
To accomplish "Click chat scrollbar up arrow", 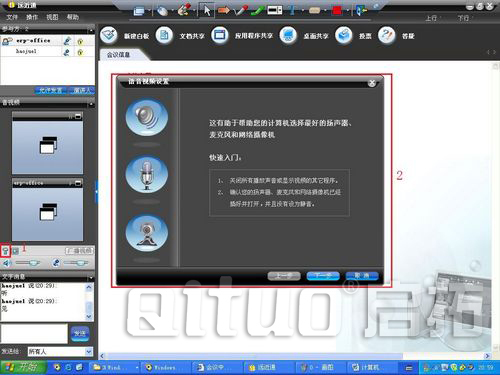I will click(89, 287).
